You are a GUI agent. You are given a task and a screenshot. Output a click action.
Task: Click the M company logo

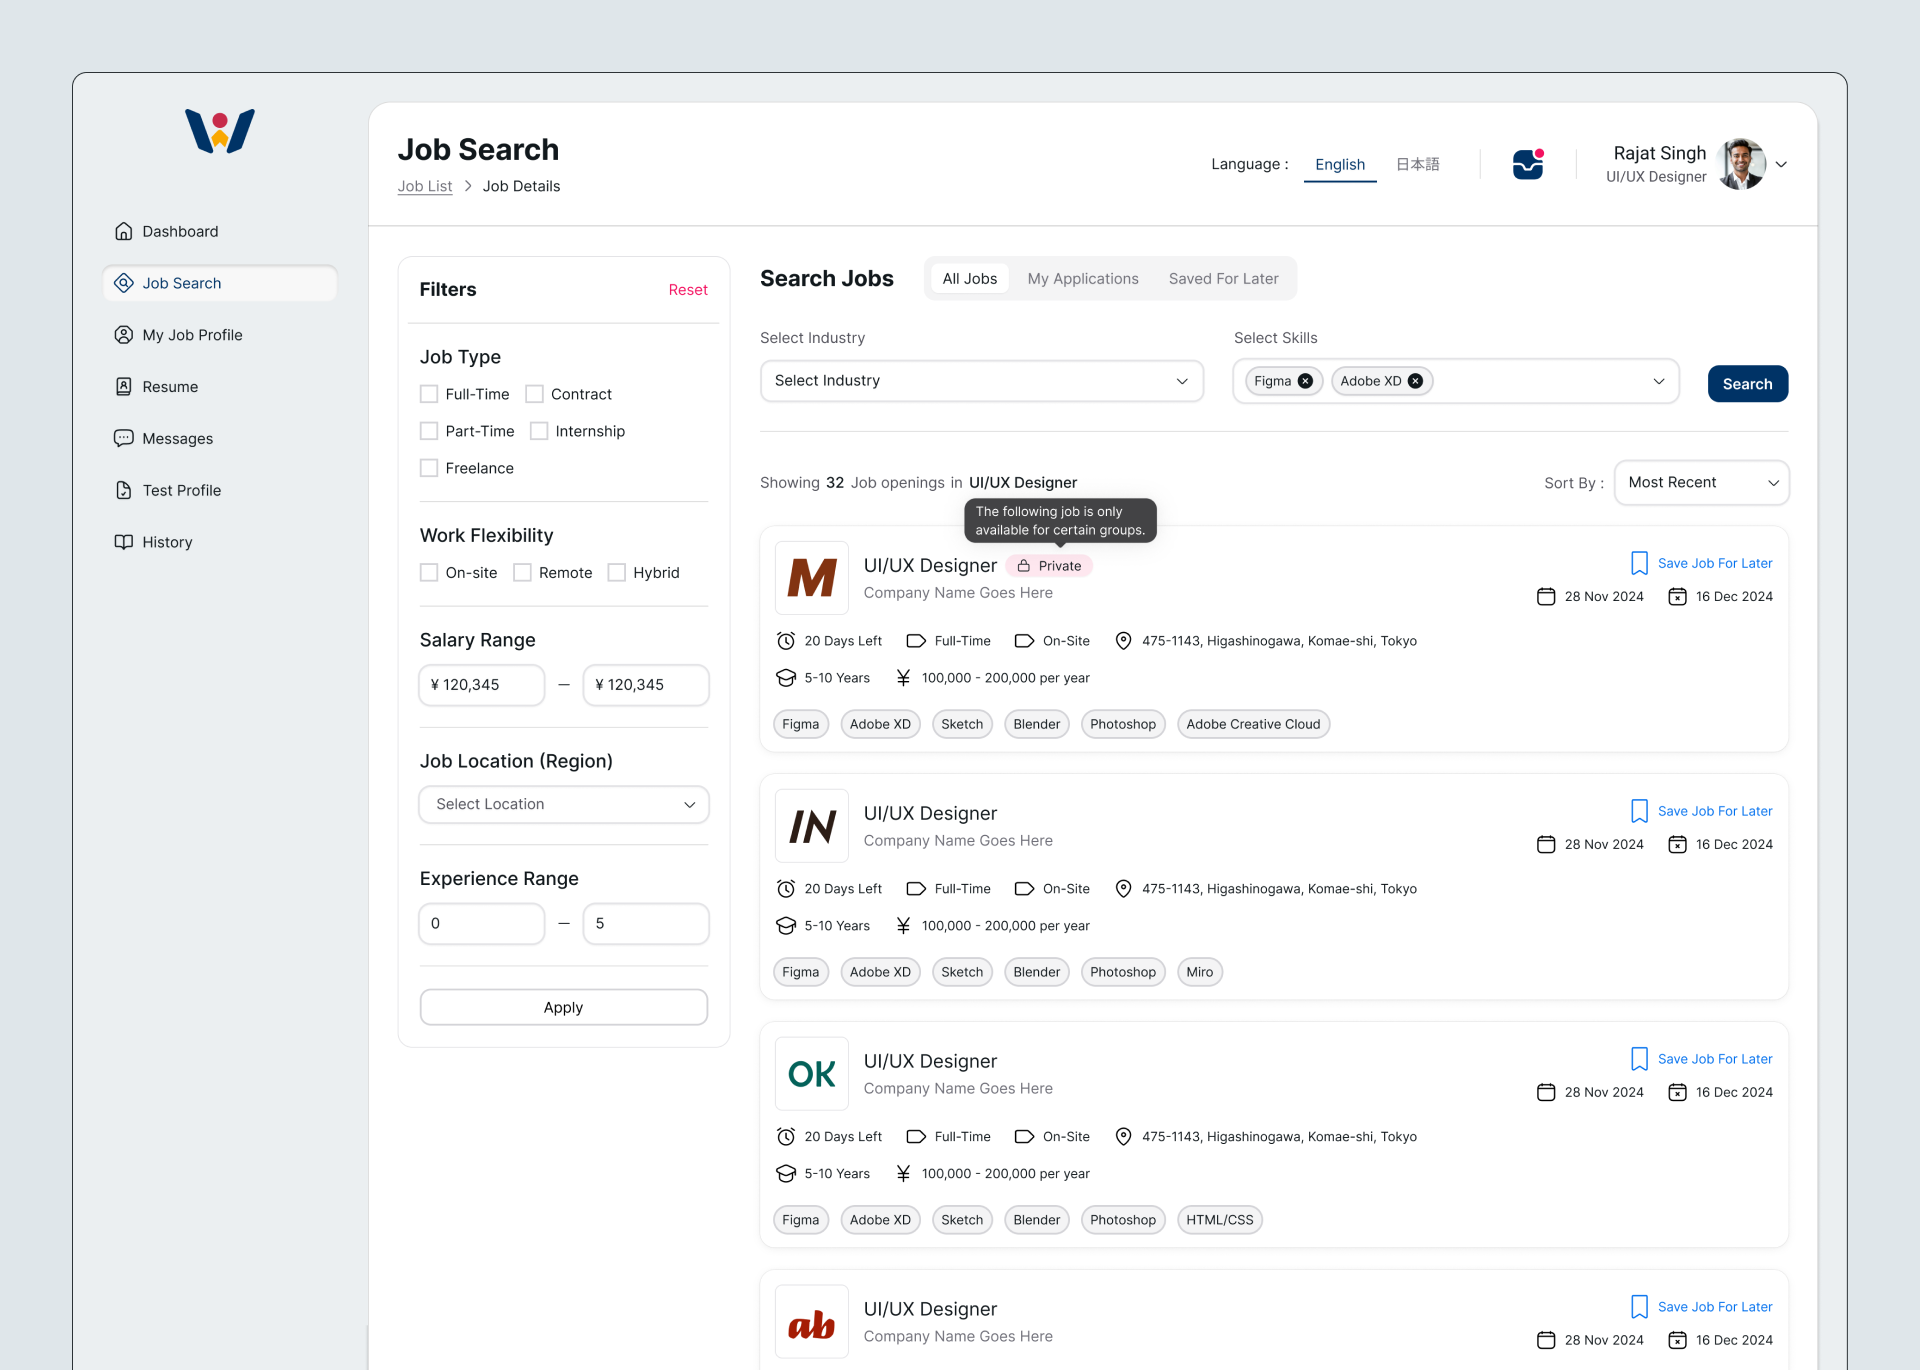click(x=812, y=578)
